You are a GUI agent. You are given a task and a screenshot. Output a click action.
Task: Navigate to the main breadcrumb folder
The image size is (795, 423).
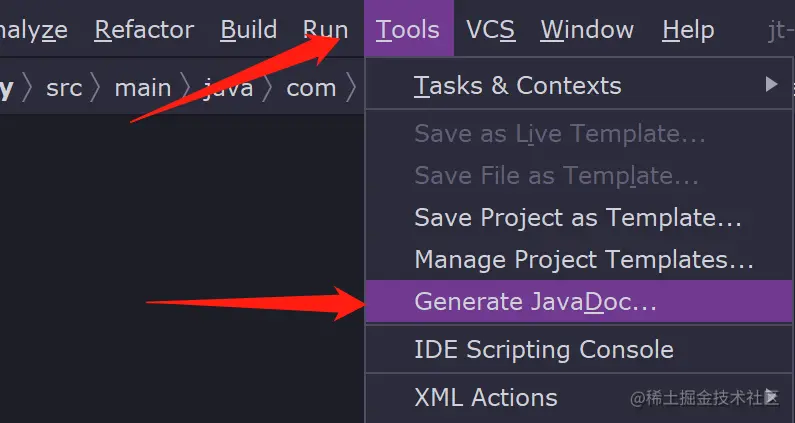tap(143, 88)
